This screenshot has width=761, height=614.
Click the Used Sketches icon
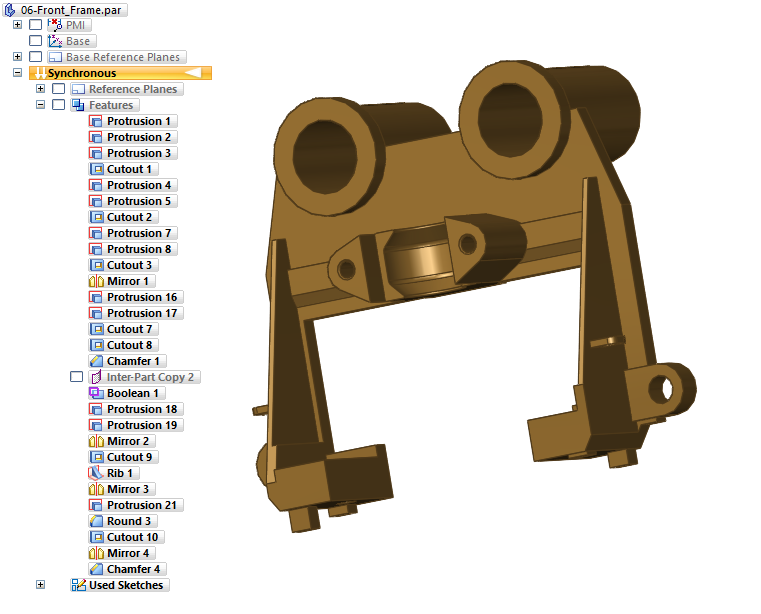tap(78, 585)
